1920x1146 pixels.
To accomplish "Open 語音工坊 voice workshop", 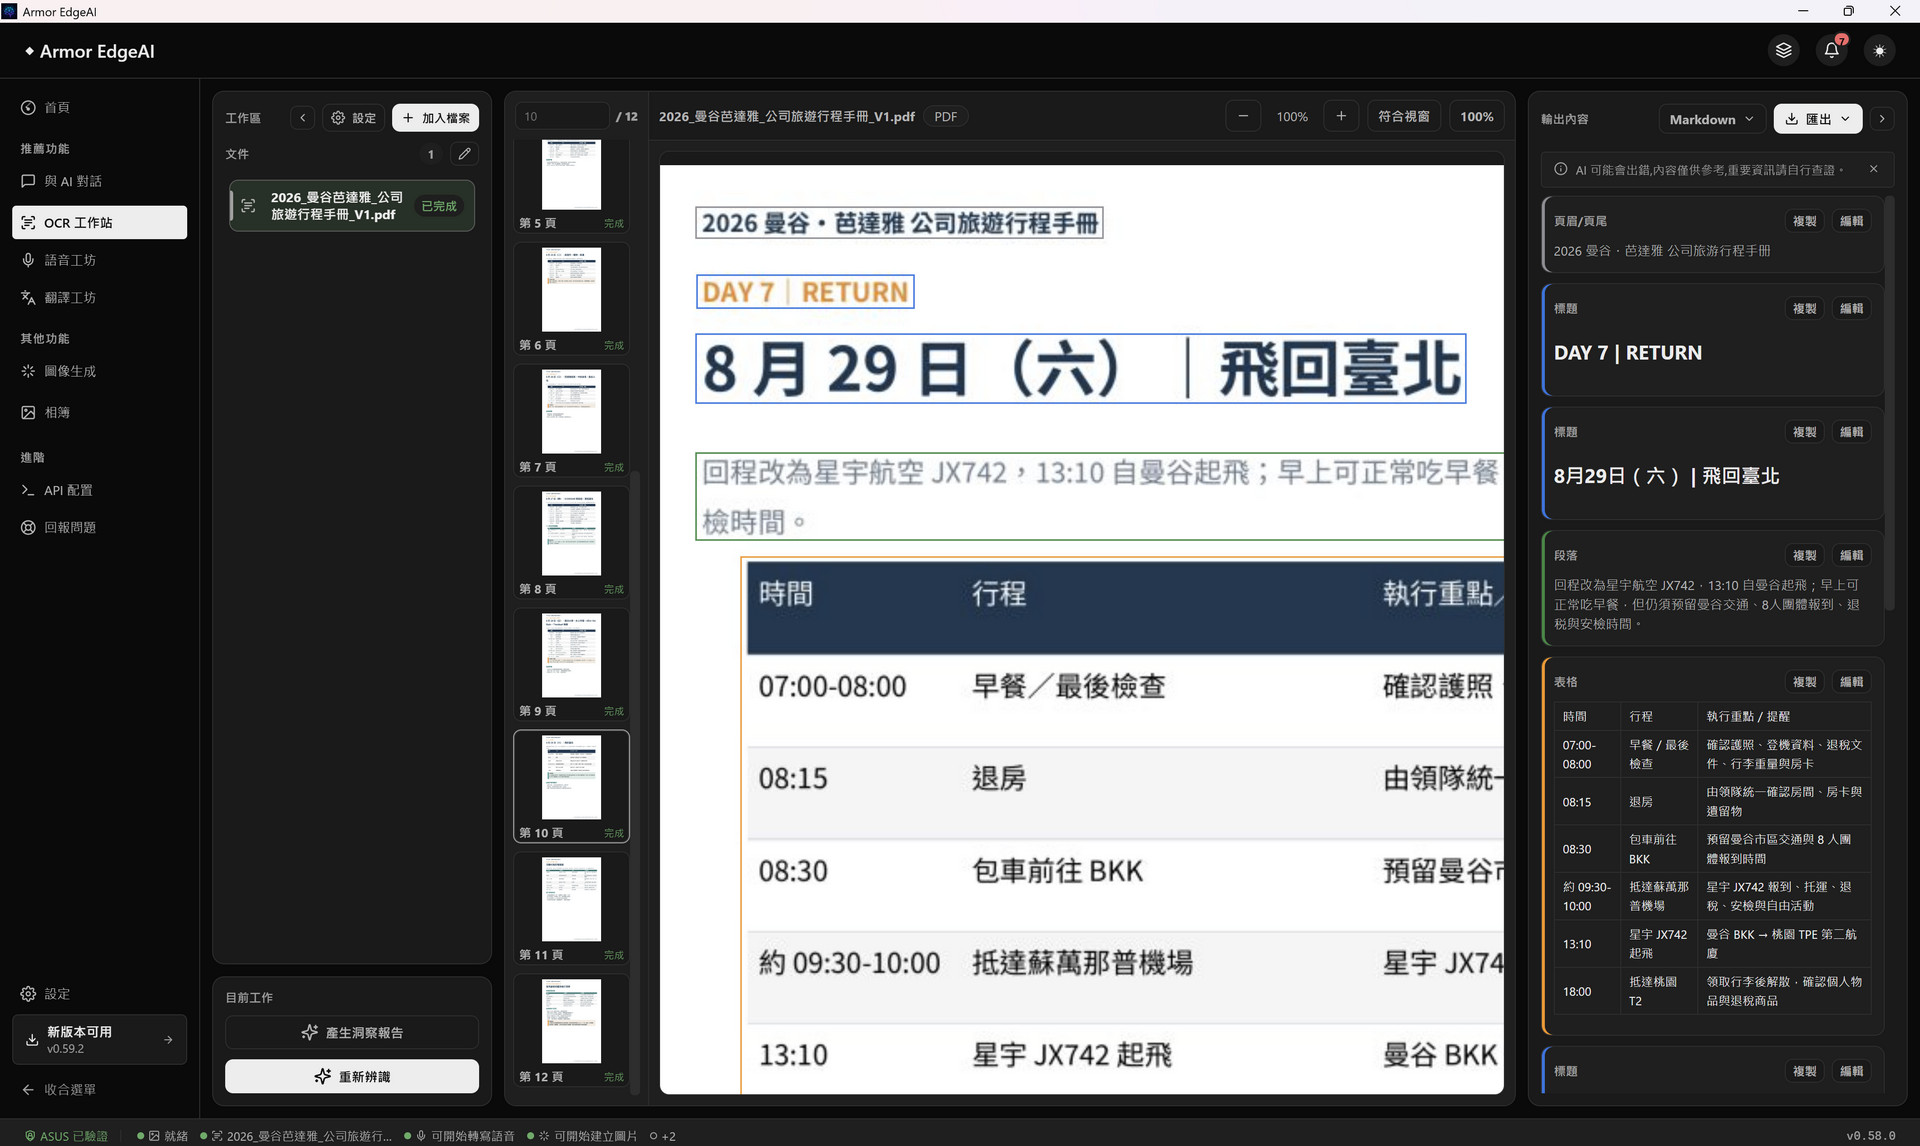I will tap(99, 260).
